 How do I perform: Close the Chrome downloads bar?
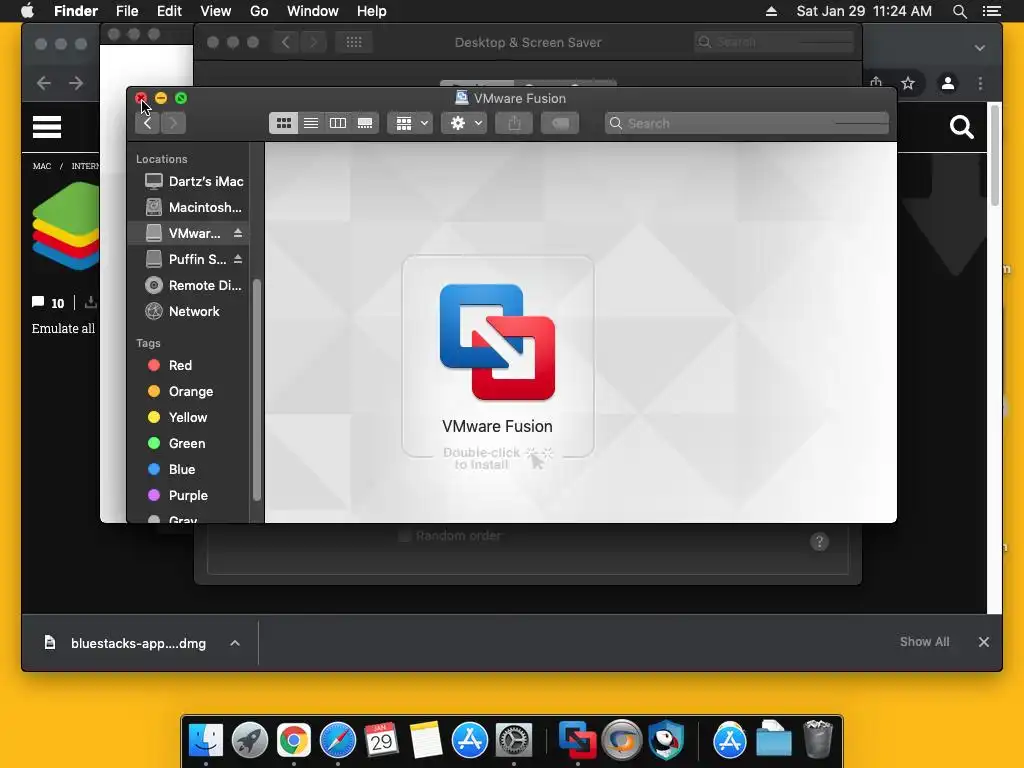(984, 642)
